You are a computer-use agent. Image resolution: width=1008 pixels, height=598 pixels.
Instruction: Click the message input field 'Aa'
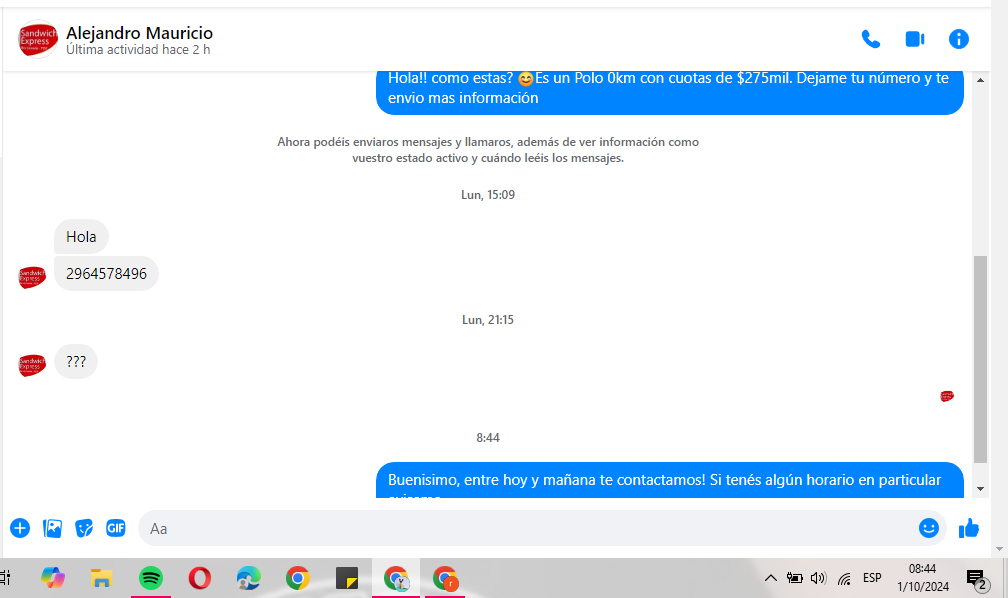(x=527, y=528)
